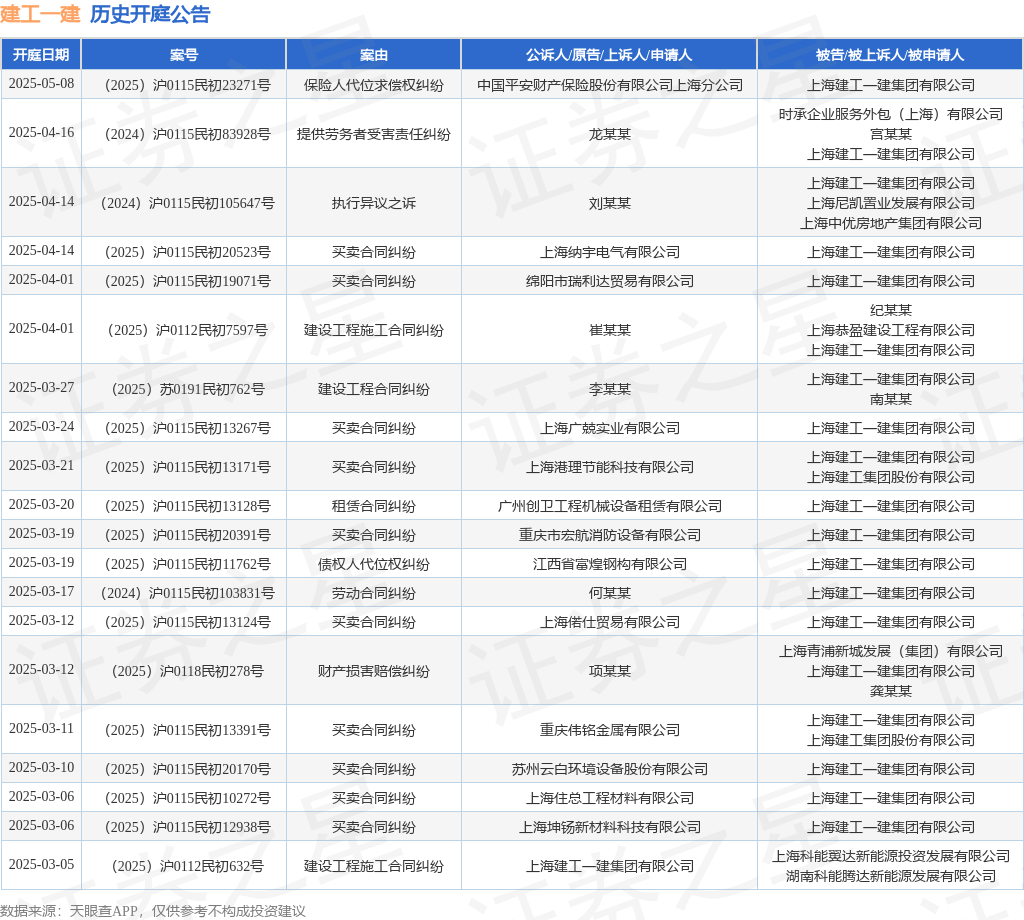
Task: Select the date cell 2025-03-05
Action: (41, 864)
